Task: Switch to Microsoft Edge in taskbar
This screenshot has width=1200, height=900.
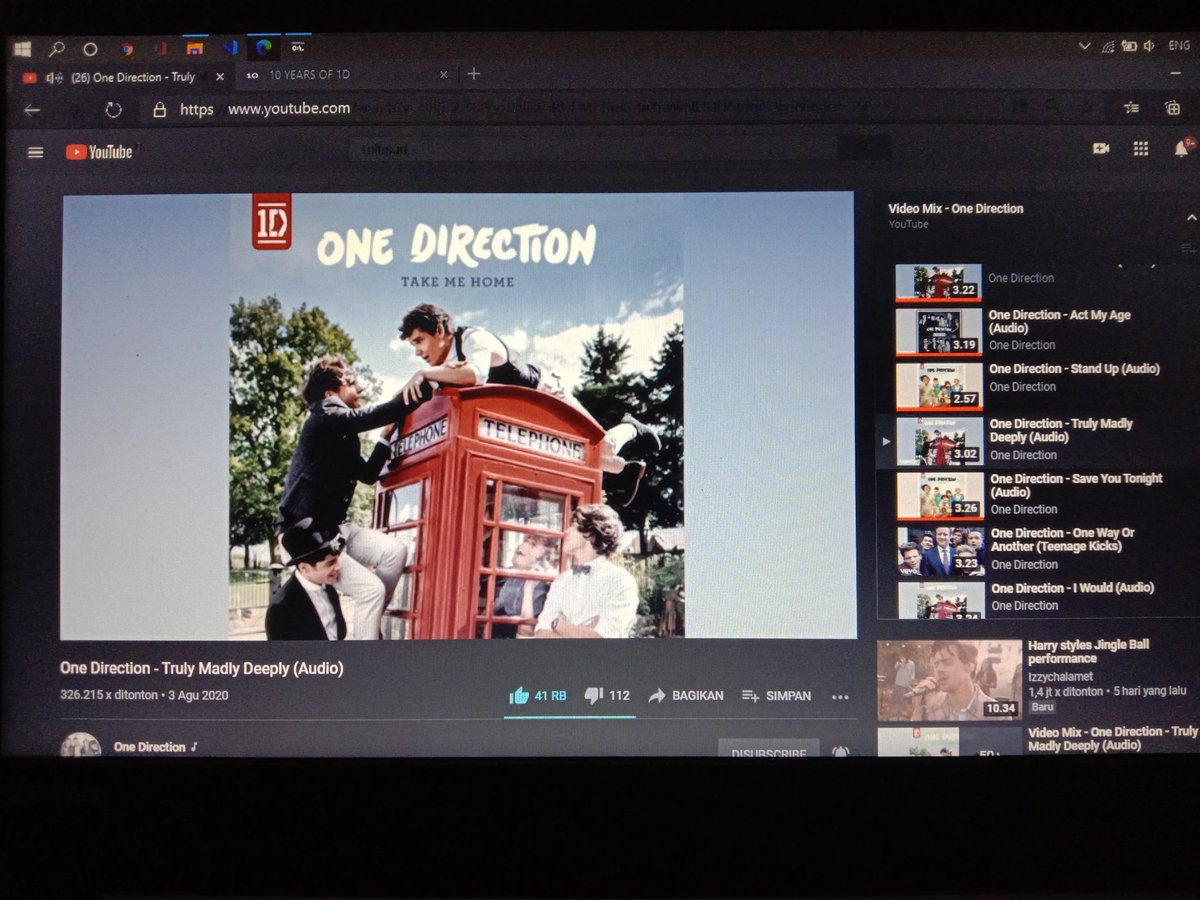Action: click(264, 46)
